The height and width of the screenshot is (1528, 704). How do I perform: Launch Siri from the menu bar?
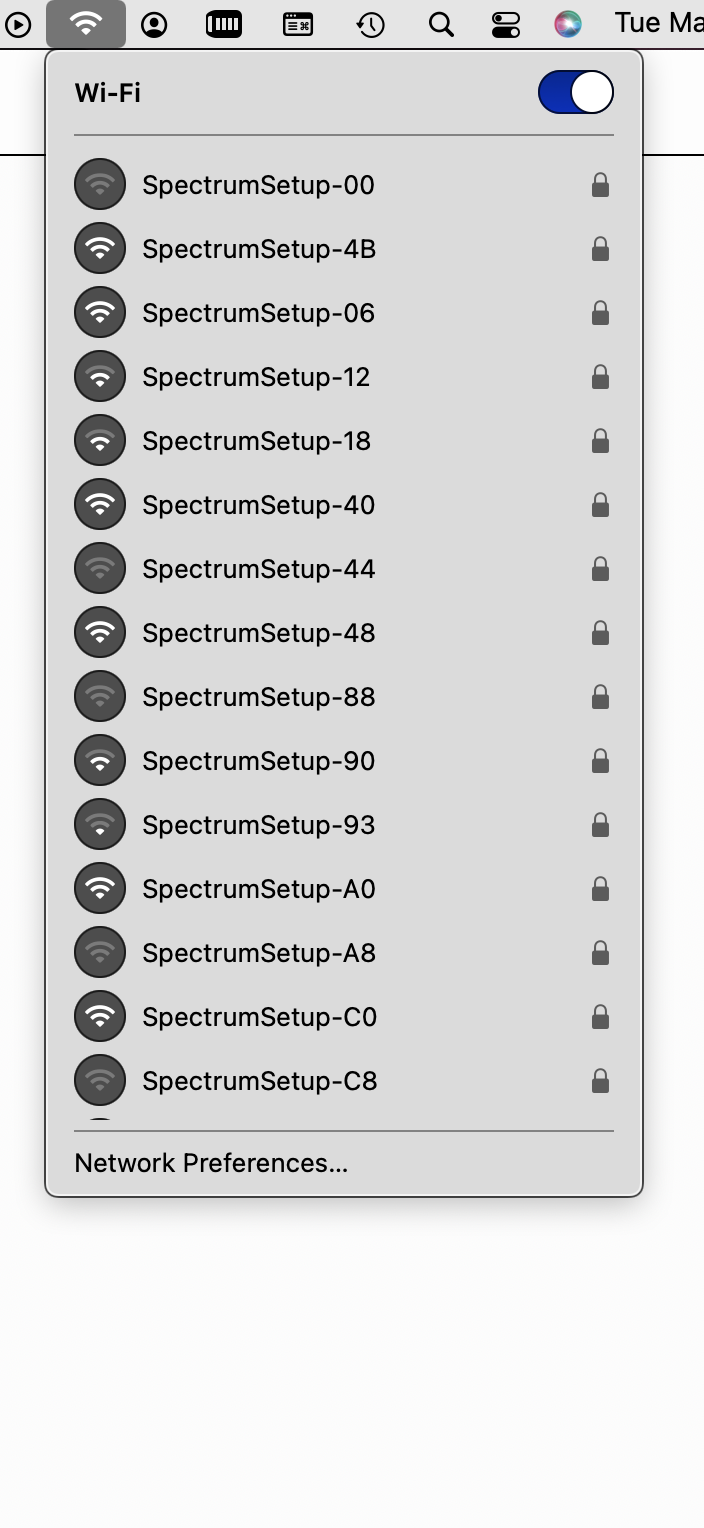click(568, 24)
